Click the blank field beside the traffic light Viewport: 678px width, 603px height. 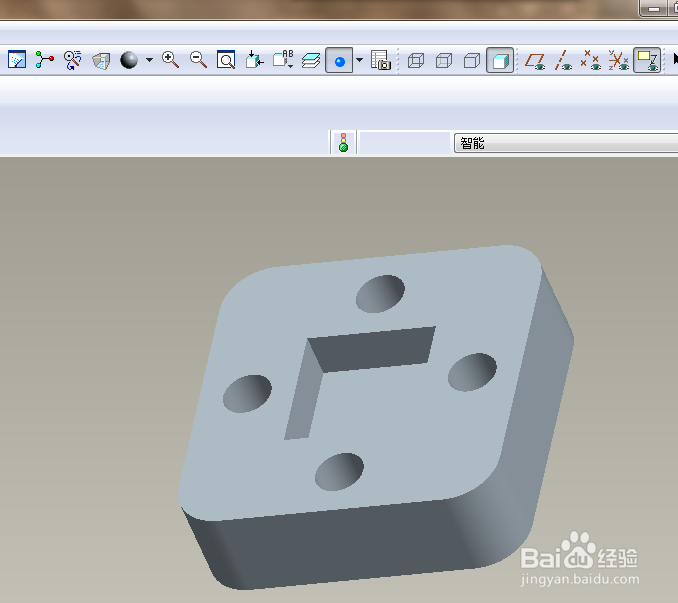coord(405,143)
